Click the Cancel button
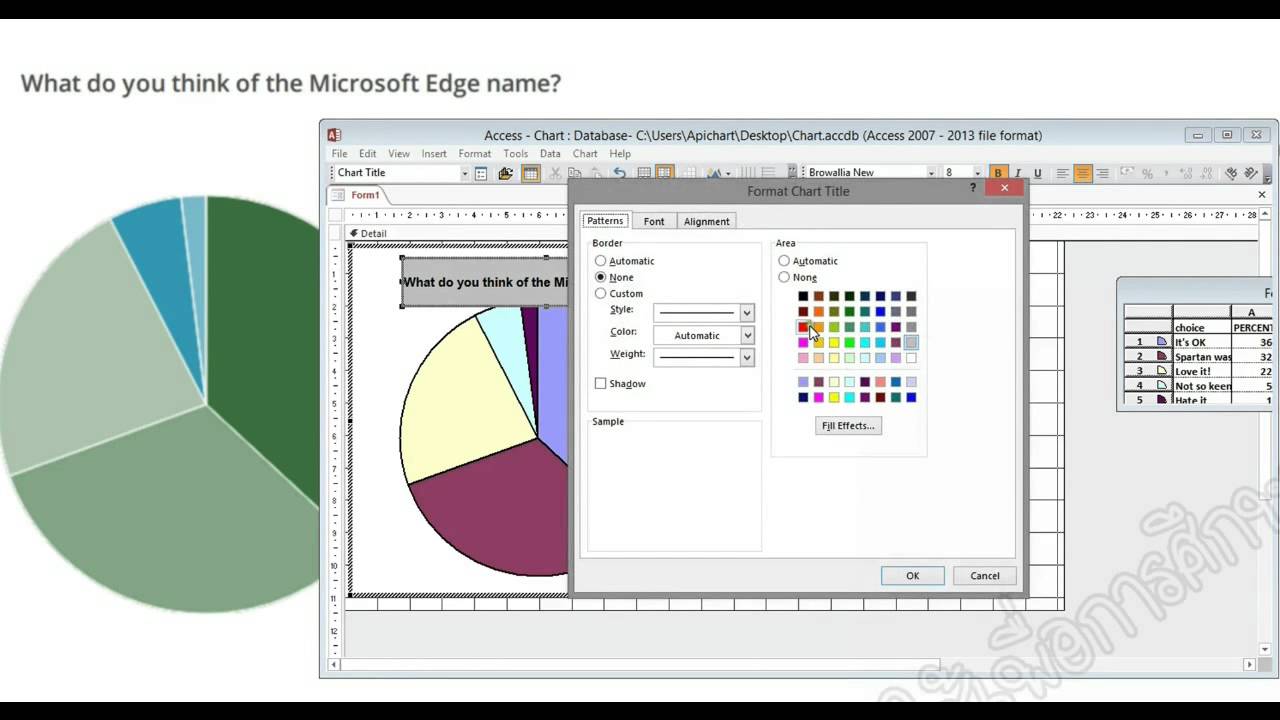 click(x=984, y=576)
